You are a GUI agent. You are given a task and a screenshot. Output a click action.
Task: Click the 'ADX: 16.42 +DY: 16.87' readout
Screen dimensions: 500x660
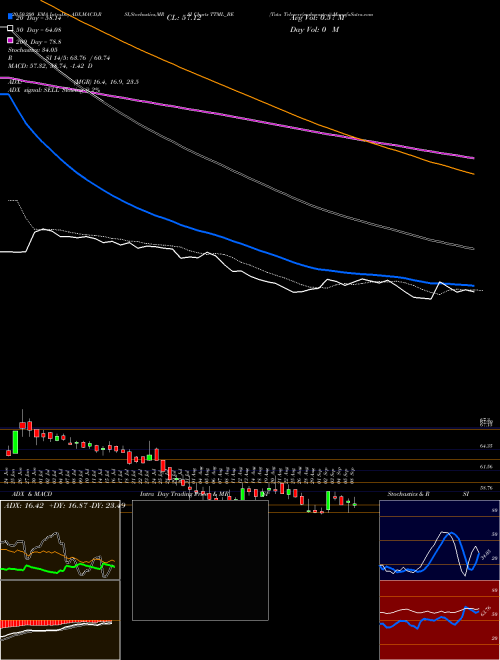point(44,505)
